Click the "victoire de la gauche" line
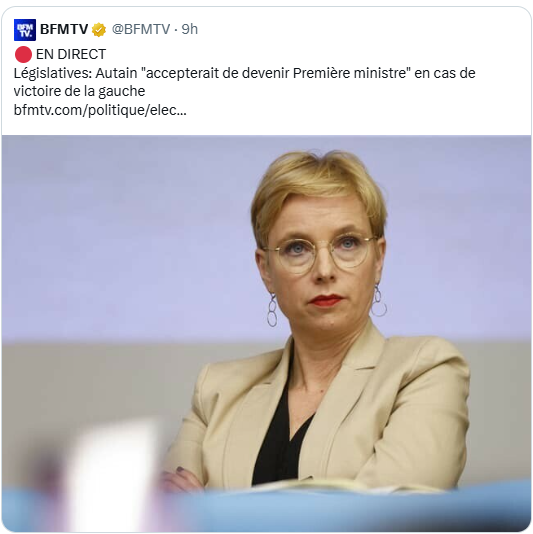Viewport: 533px width, 534px height. [79, 91]
